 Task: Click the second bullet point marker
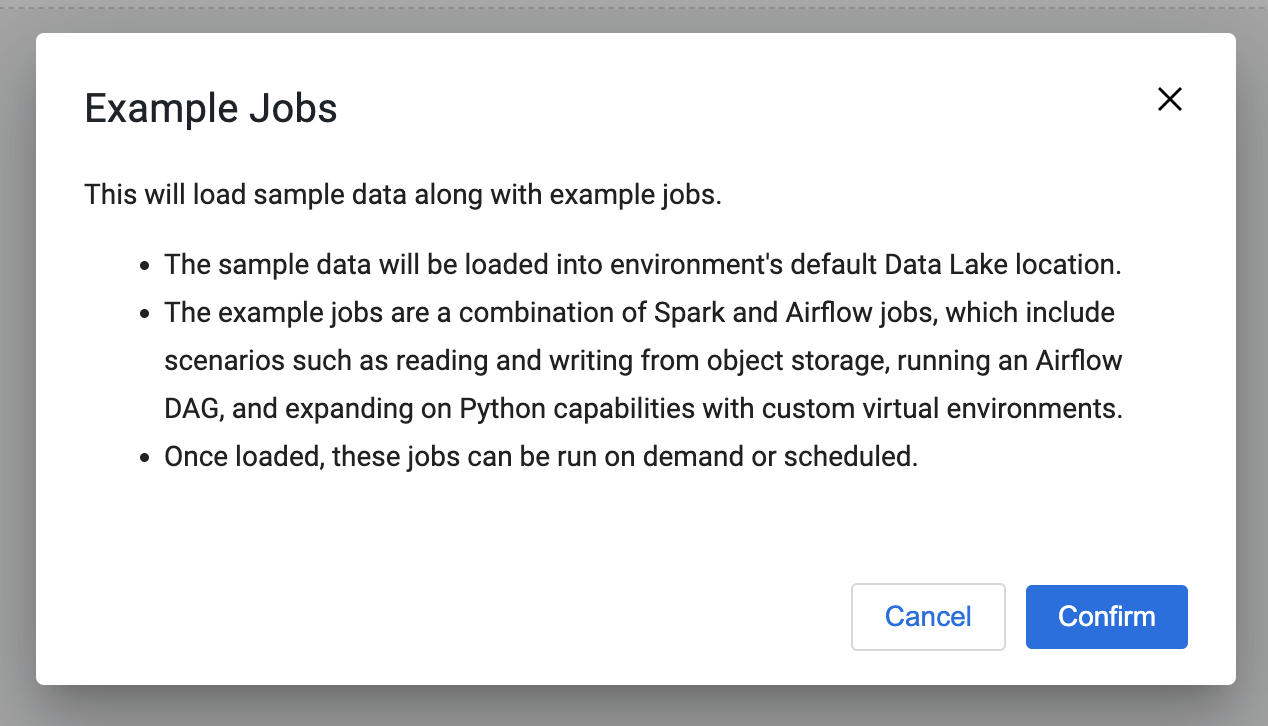(x=145, y=315)
